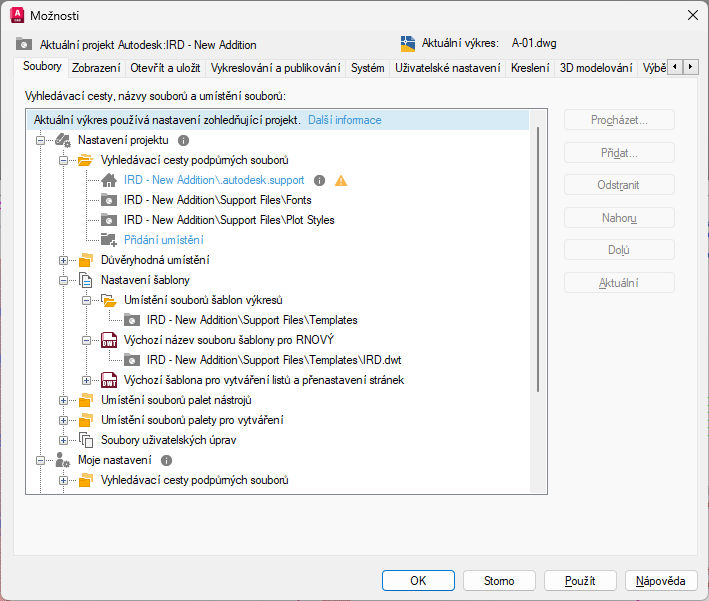Click the folder icon of Umístění souborů palety pro vytváření
Image resolution: width=709 pixels, height=601 pixels.
85,420
